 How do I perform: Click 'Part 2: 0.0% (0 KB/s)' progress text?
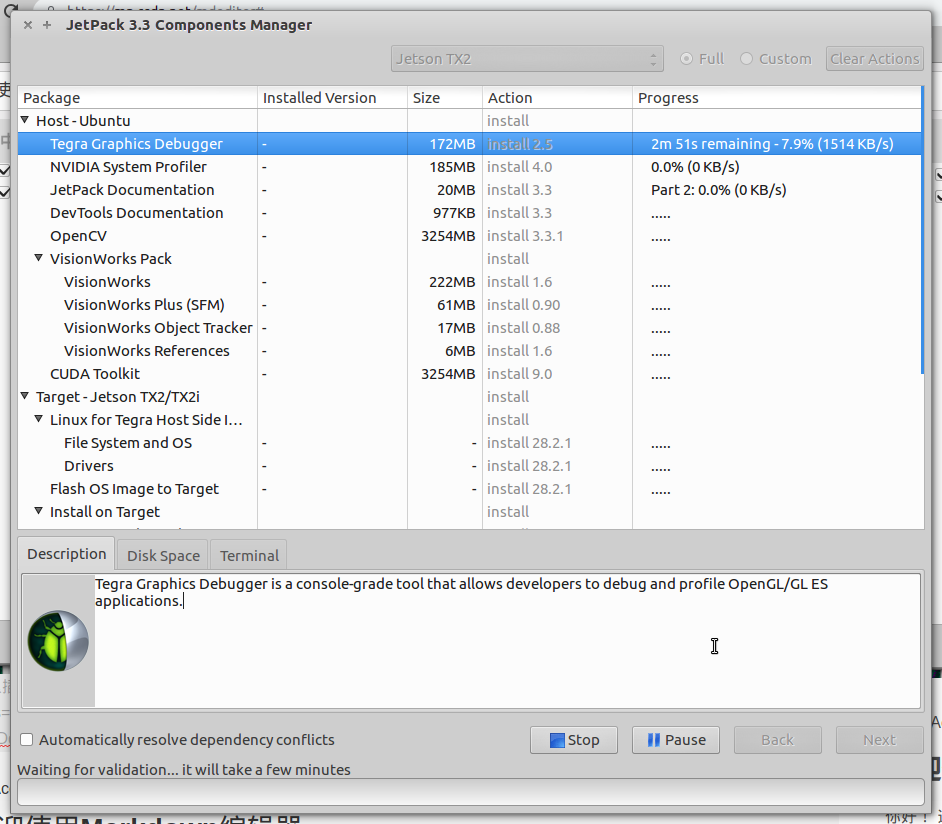719,190
